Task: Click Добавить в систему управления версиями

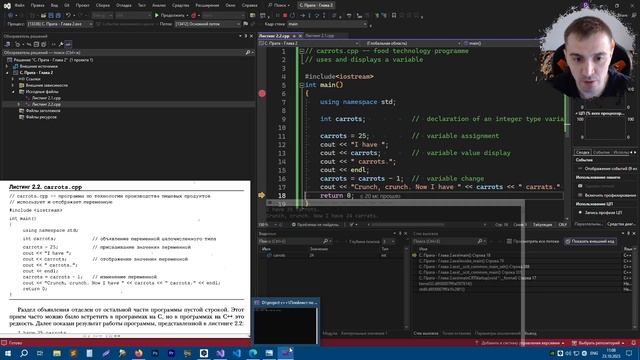Action: [520, 343]
